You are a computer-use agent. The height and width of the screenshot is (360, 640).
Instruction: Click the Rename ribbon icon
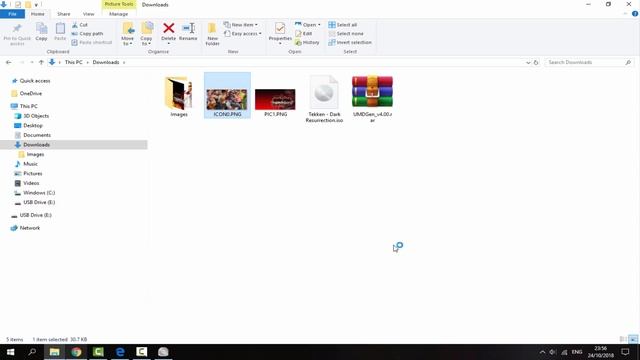tap(188, 28)
